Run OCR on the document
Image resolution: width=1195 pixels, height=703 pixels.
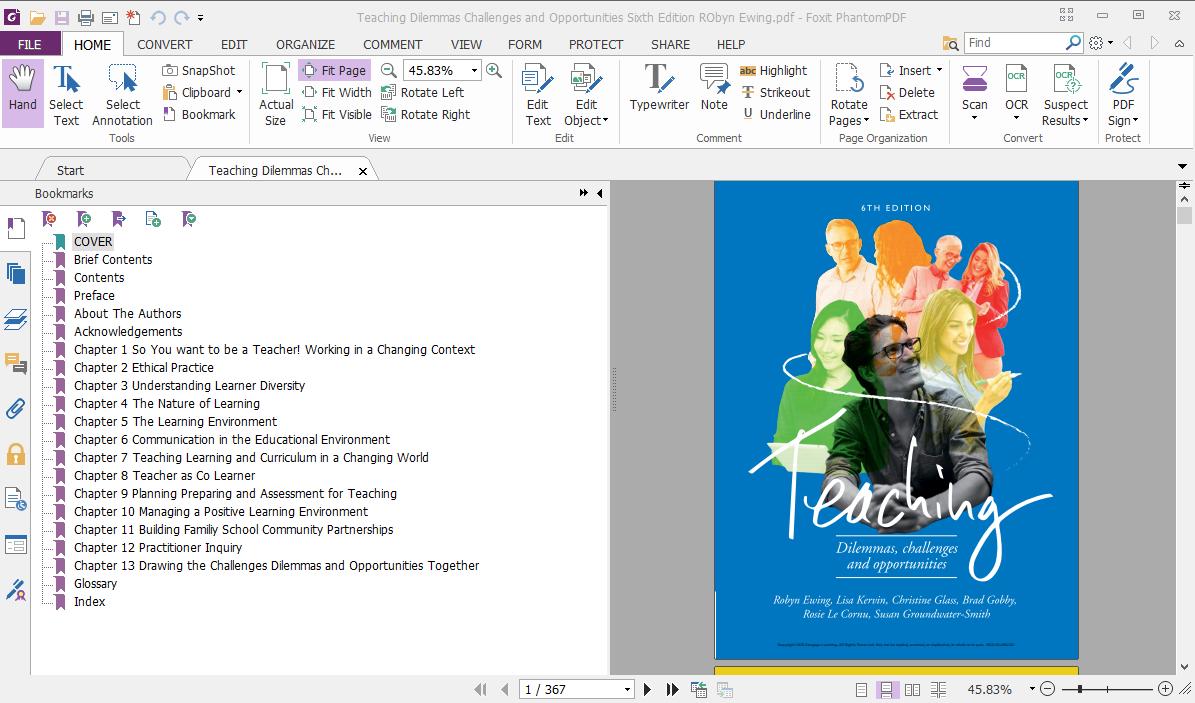1016,93
